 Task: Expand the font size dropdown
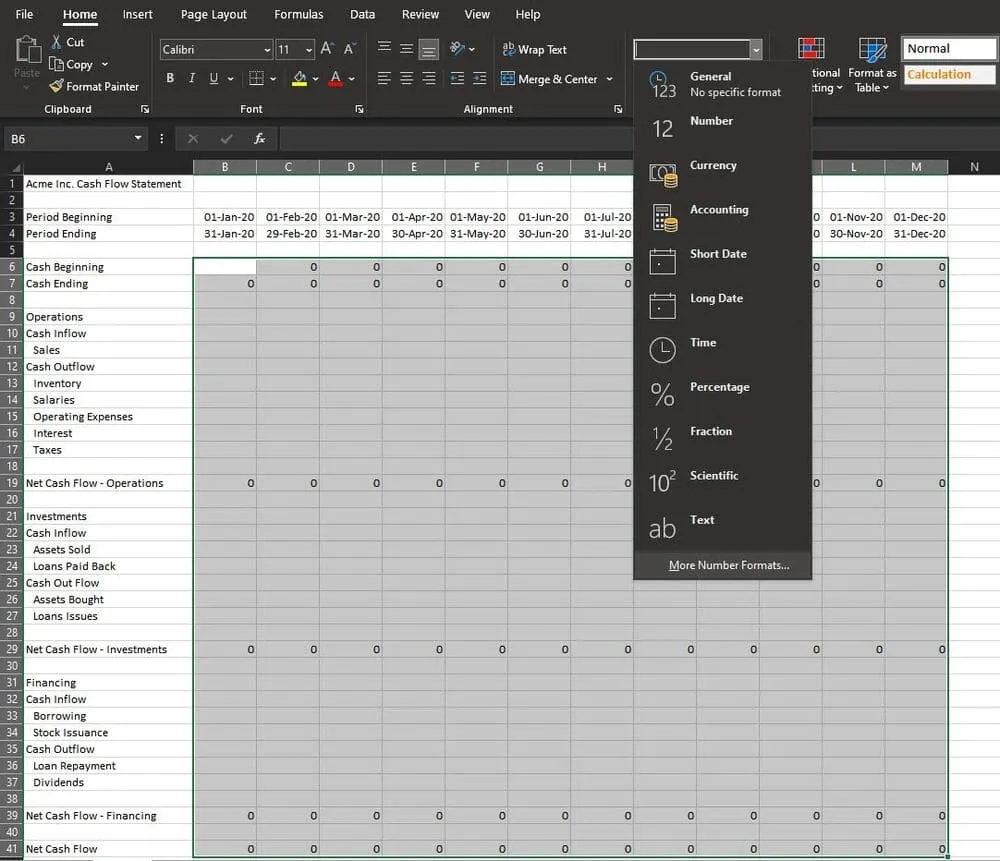tap(308, 50)
